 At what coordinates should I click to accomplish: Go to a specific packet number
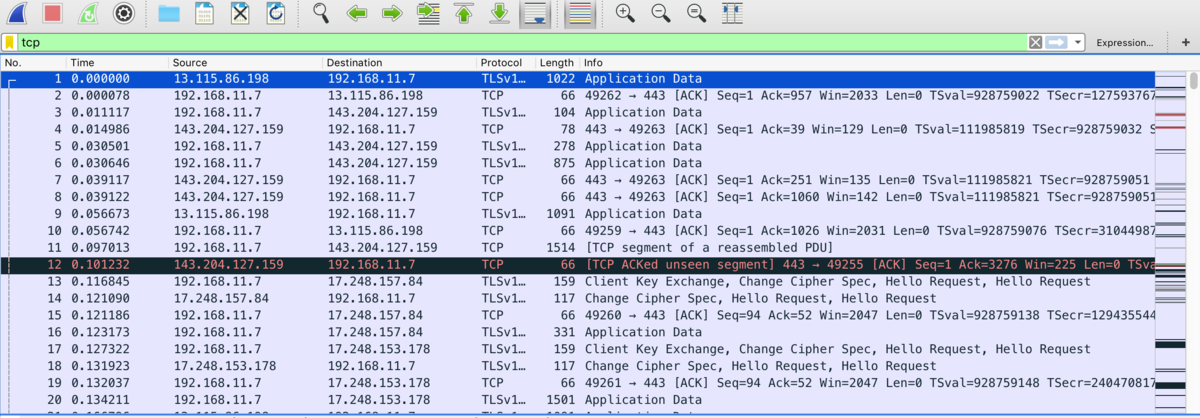click(428, 14)
